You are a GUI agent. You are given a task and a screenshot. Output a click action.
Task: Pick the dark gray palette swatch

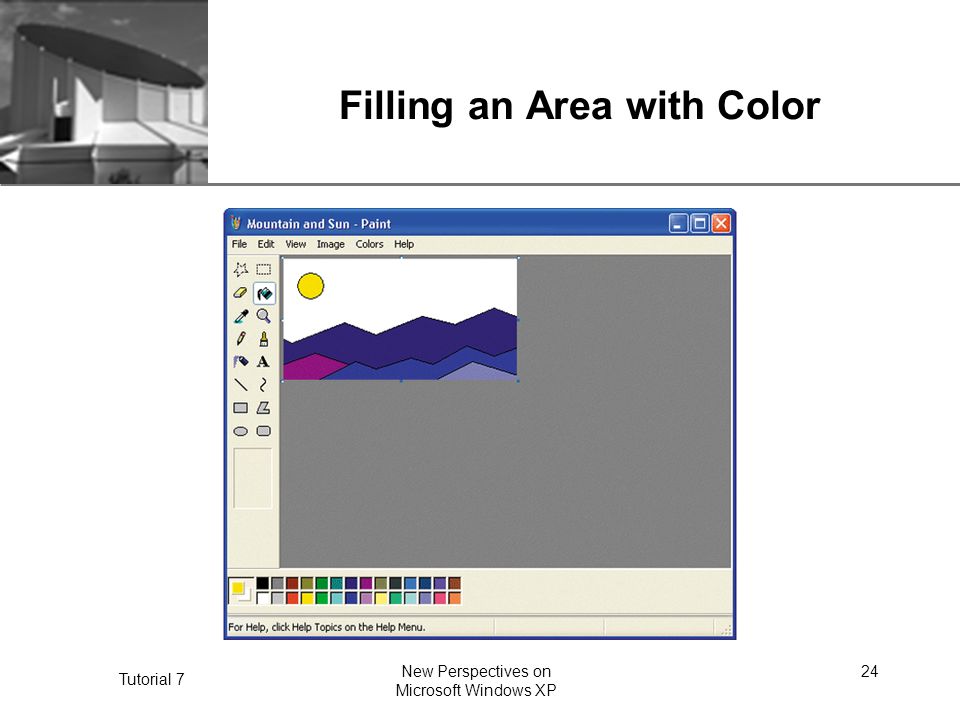277,583
